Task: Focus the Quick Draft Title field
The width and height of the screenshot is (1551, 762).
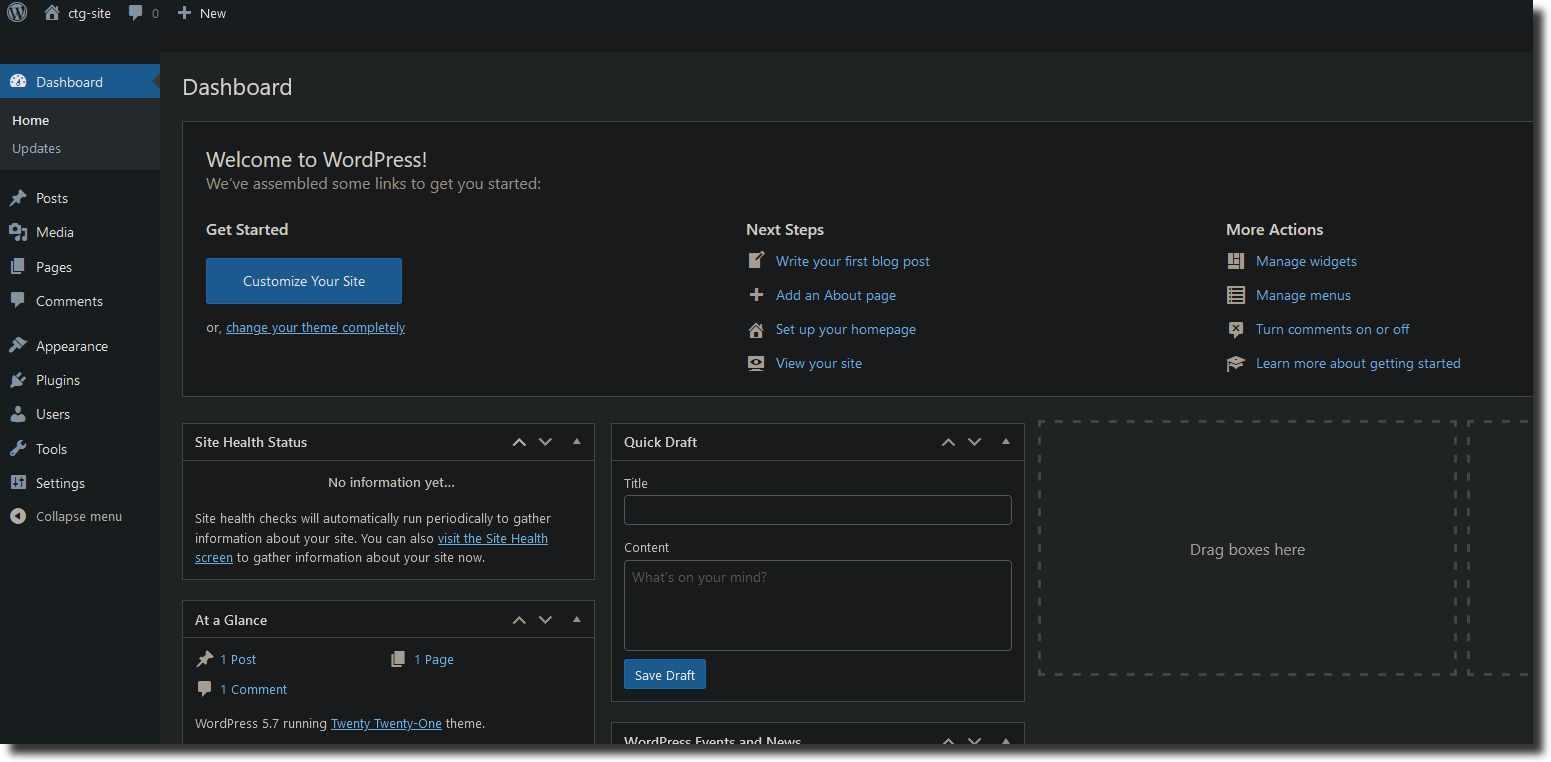Action: pos(818,510)
